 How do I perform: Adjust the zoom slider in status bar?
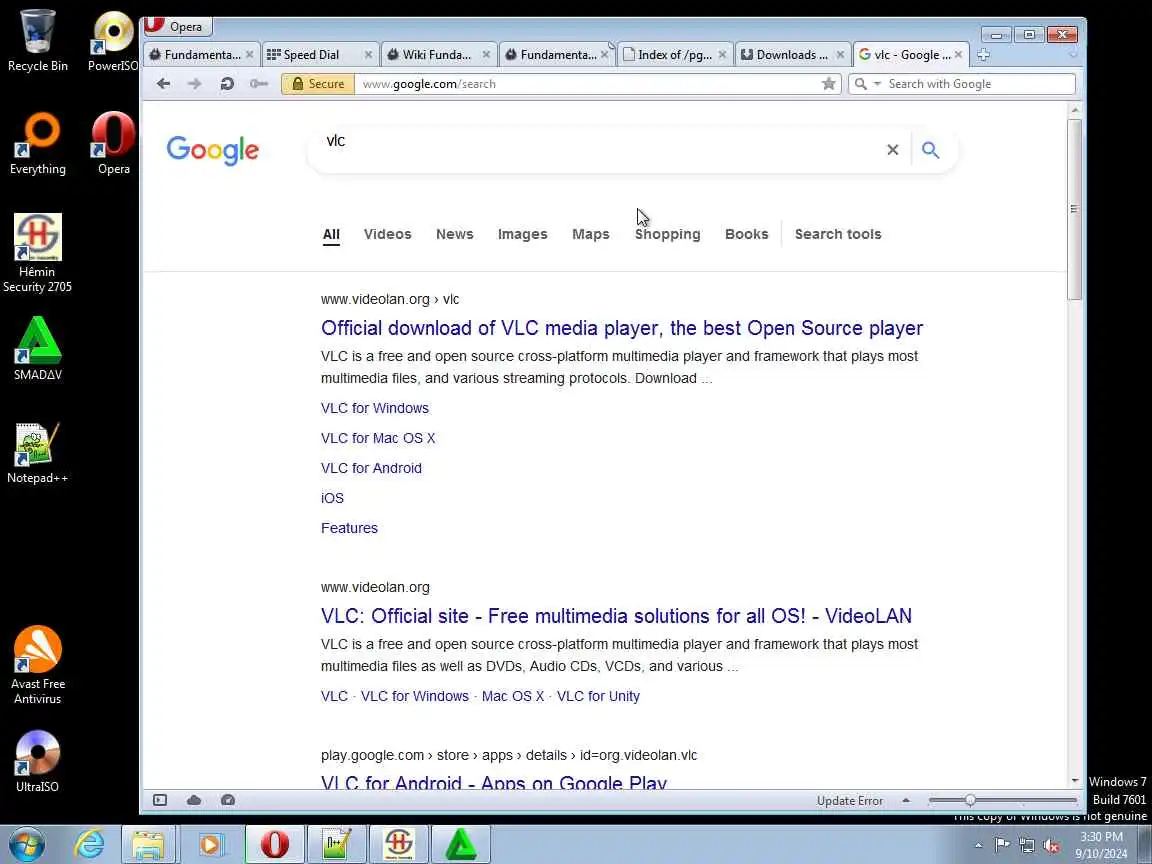pyautogui.click(x=970, y=801)
